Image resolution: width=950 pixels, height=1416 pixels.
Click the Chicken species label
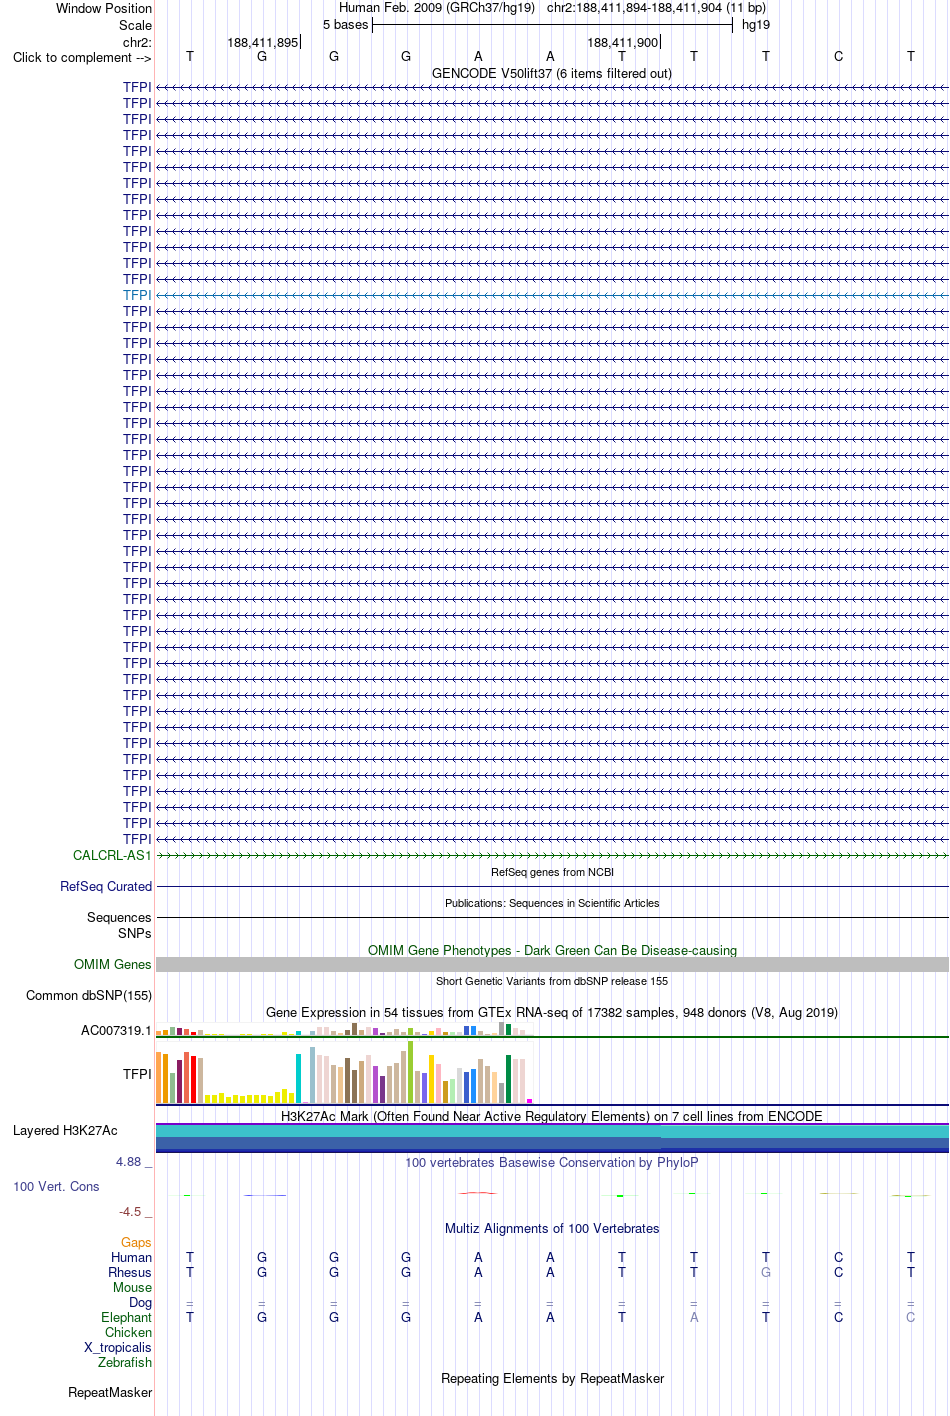128,1332
